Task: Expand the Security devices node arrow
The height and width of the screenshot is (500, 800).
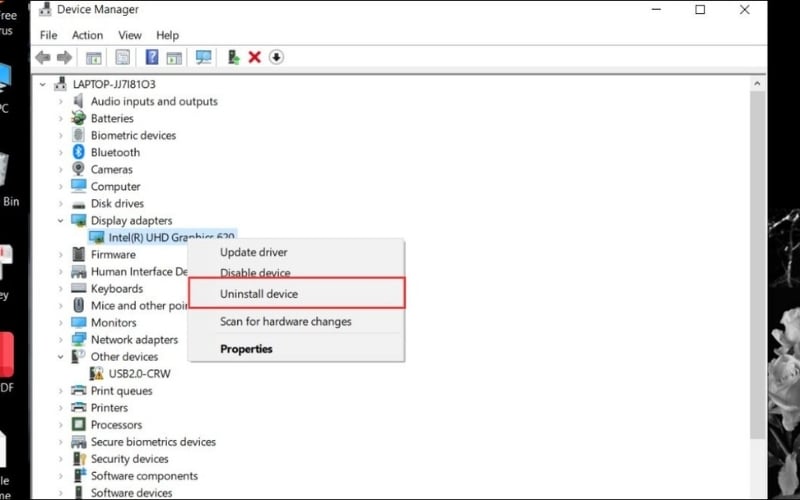Action: click(x=61, y=459)
